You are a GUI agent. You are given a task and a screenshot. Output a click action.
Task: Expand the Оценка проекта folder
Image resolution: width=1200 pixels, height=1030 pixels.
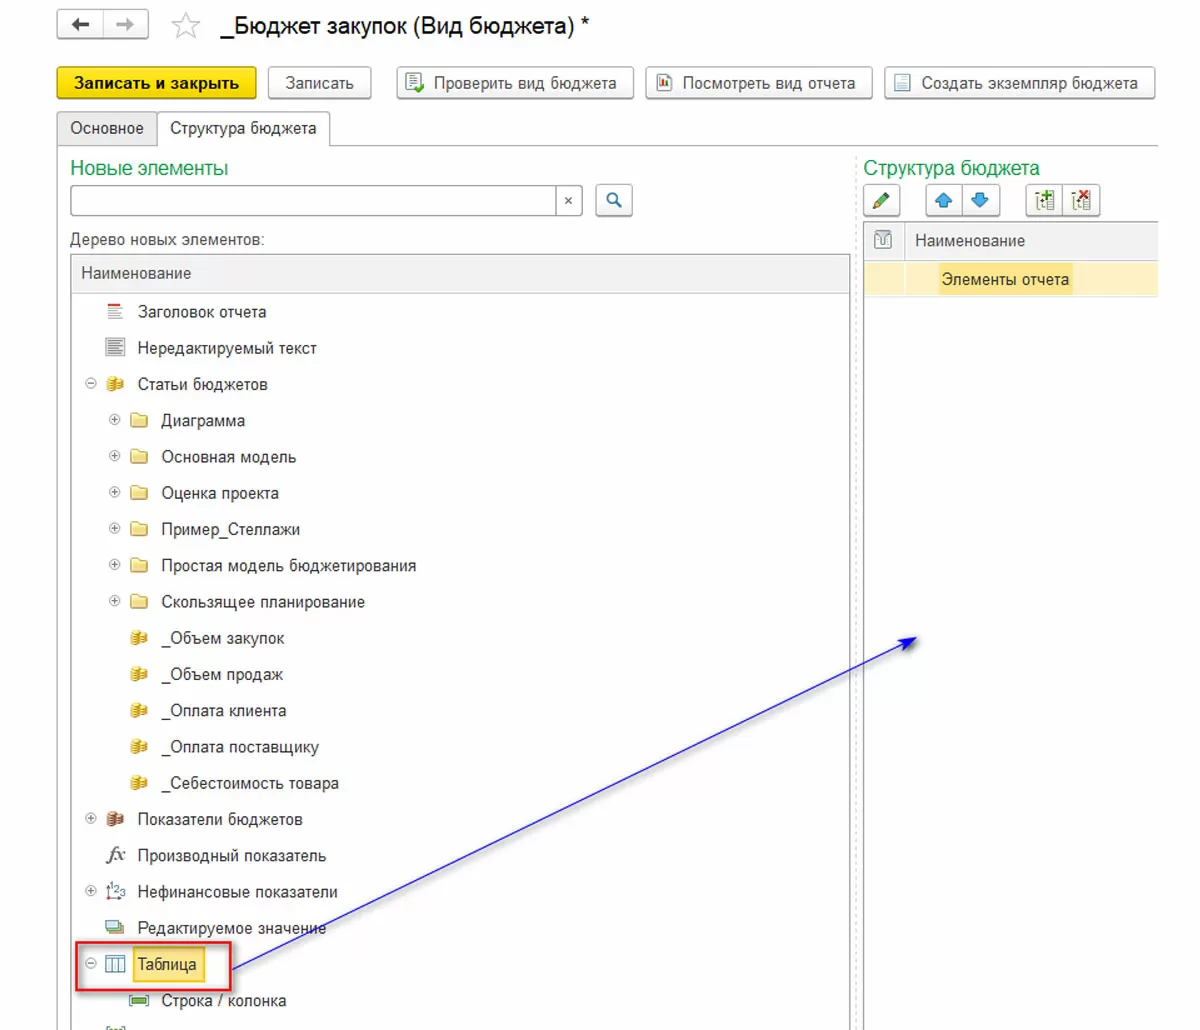click(114, 492)
